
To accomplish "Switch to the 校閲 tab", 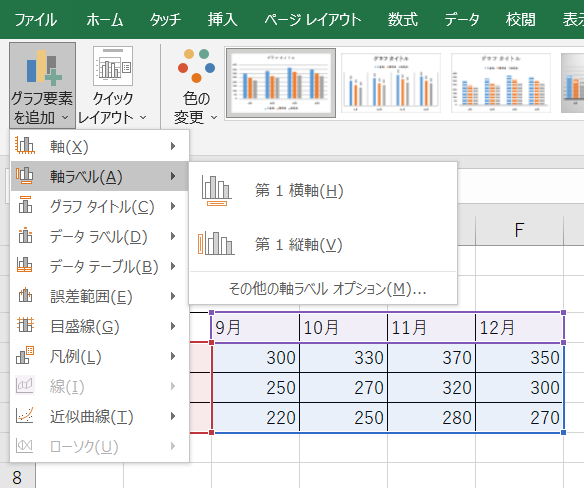I will coord(521,19).
